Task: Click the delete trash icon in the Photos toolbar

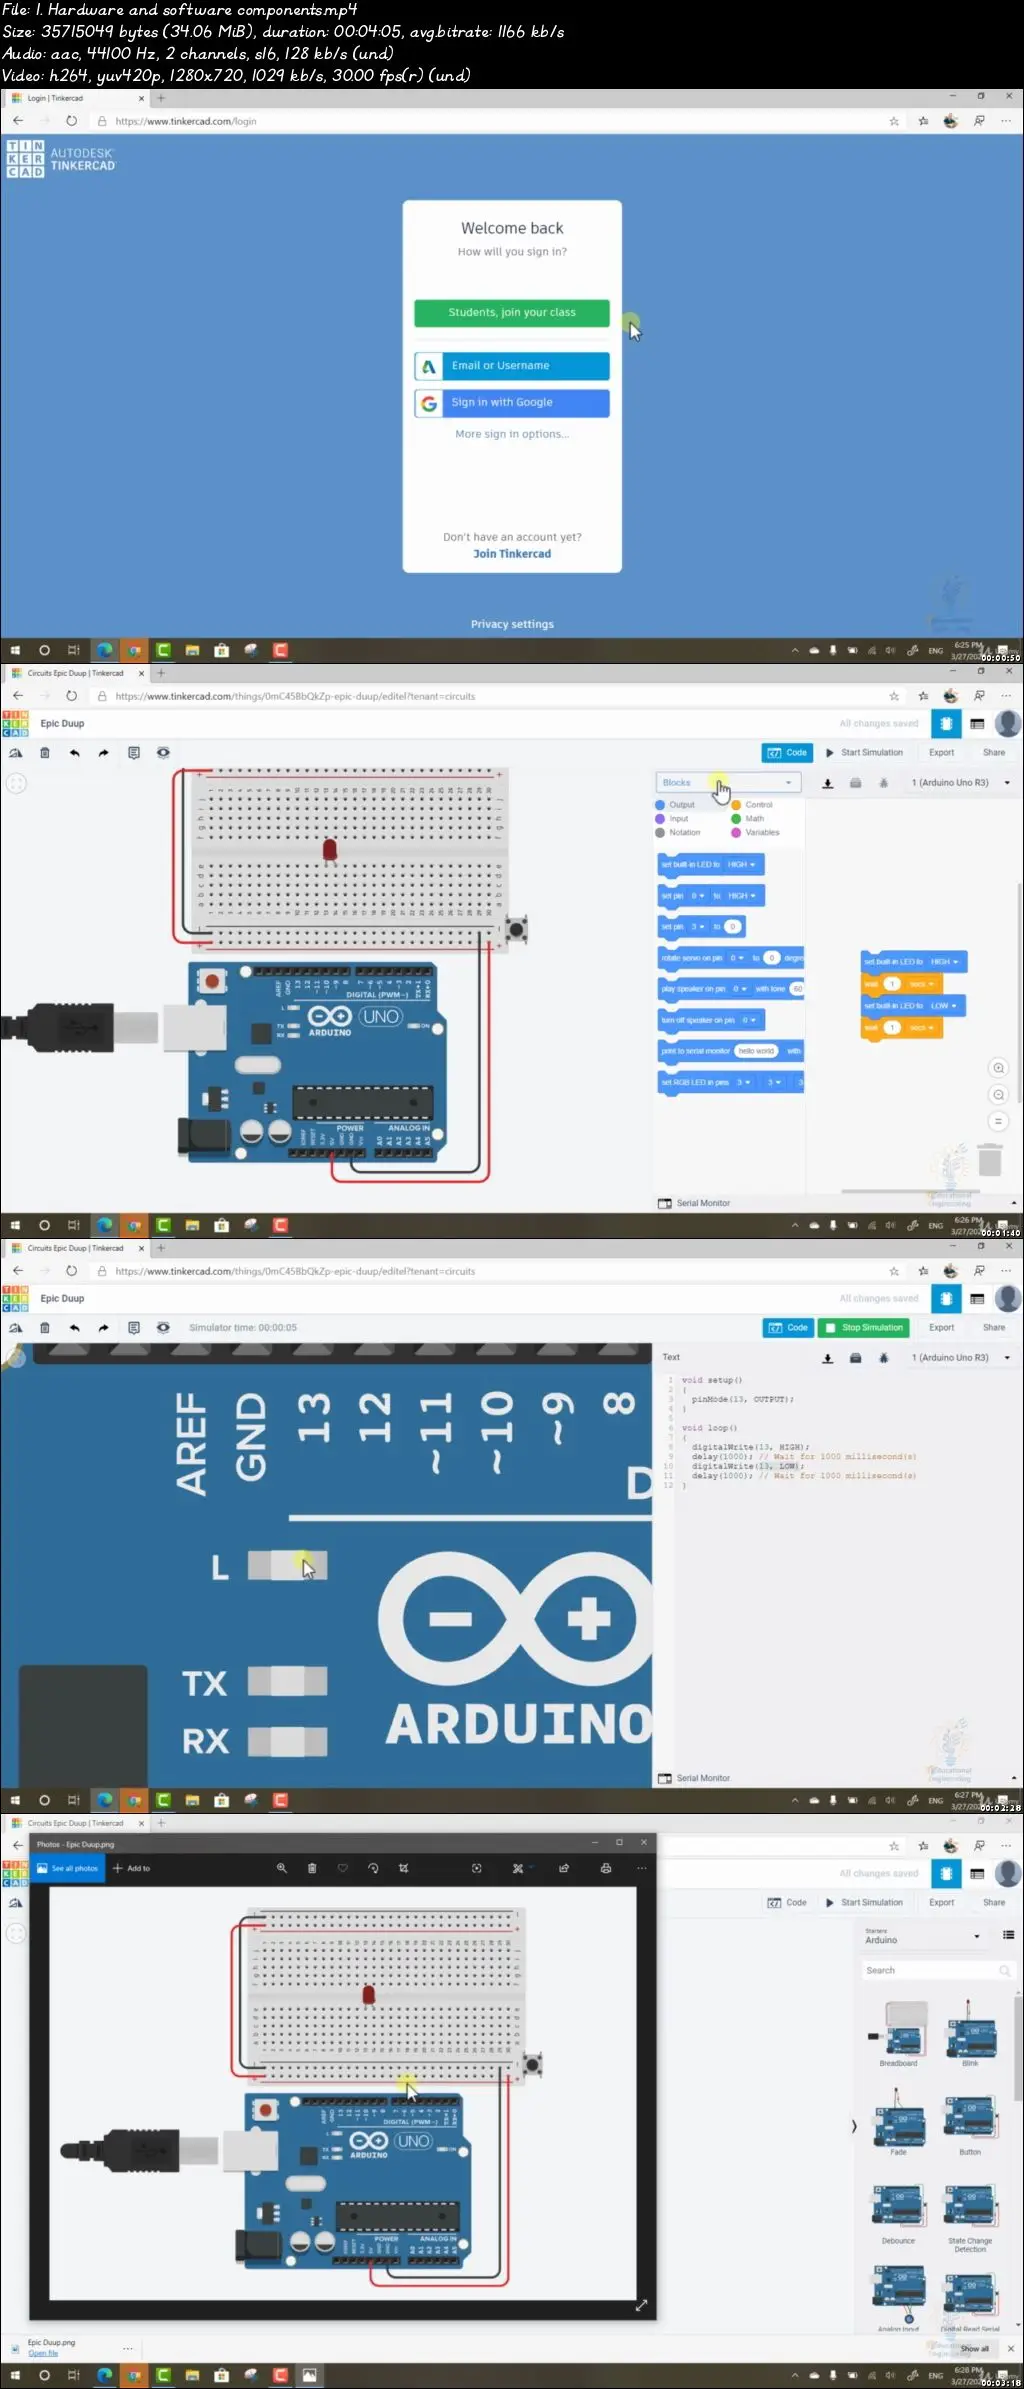Action: coord(312,1868)
